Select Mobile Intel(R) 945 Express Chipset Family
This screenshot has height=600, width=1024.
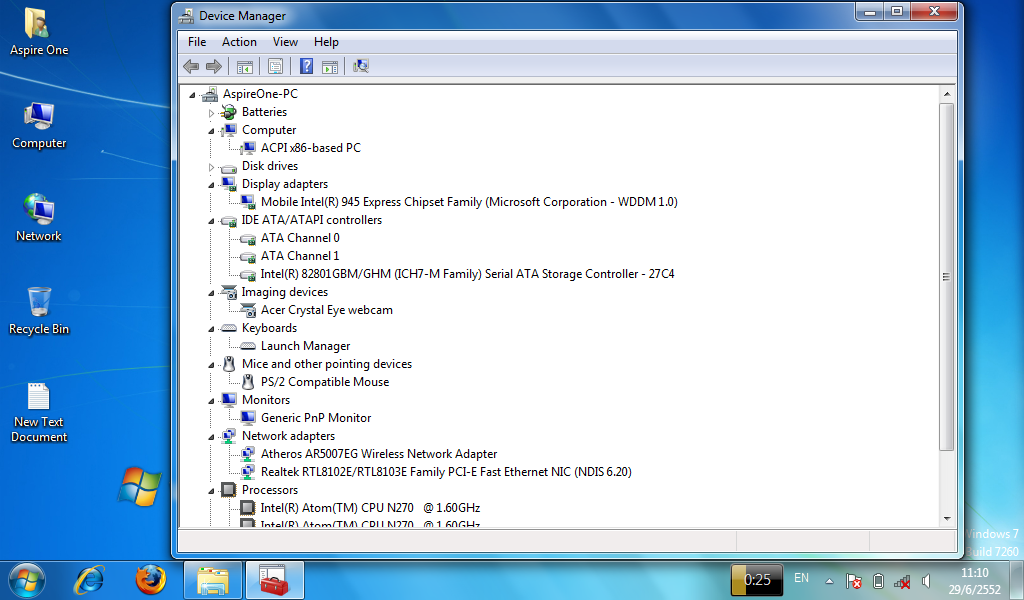tap(469, 202)
